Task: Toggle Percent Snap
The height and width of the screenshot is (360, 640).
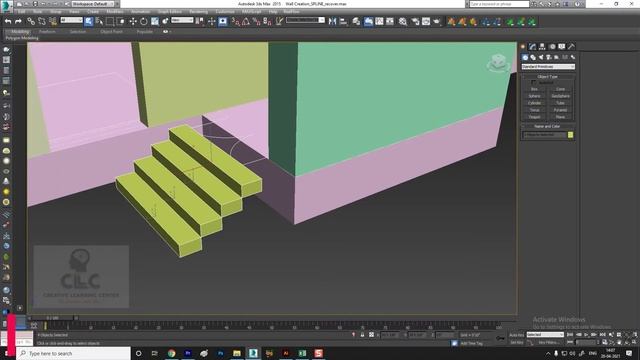Action: [256, 21]
